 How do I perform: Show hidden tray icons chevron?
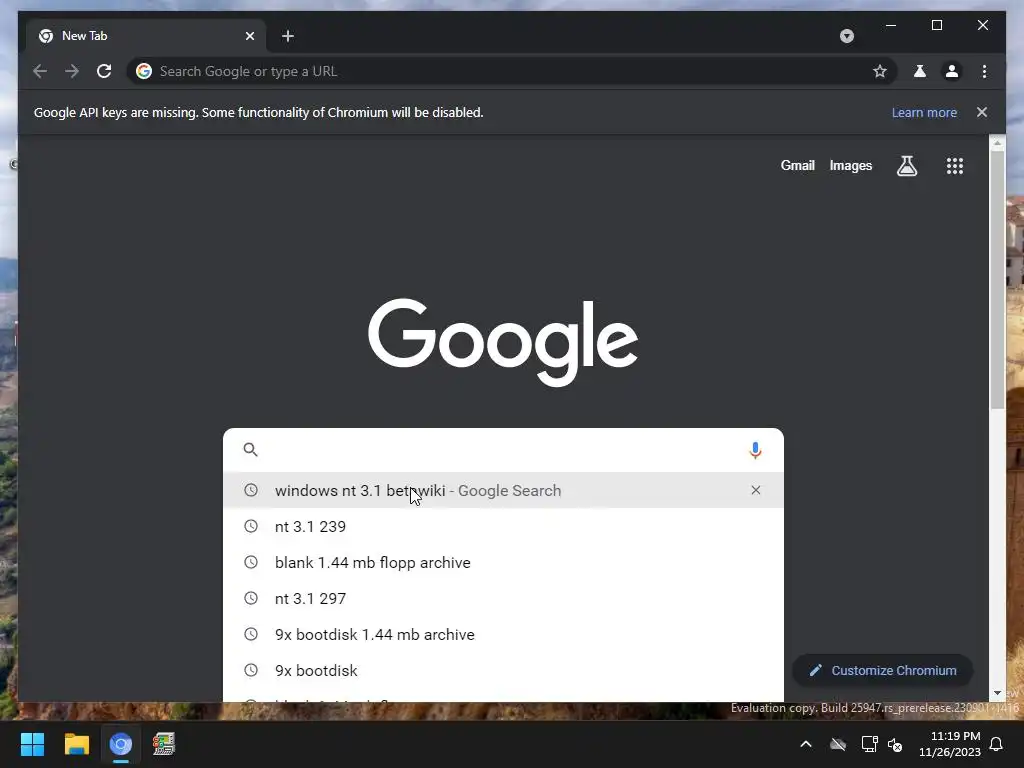point(806,744)
